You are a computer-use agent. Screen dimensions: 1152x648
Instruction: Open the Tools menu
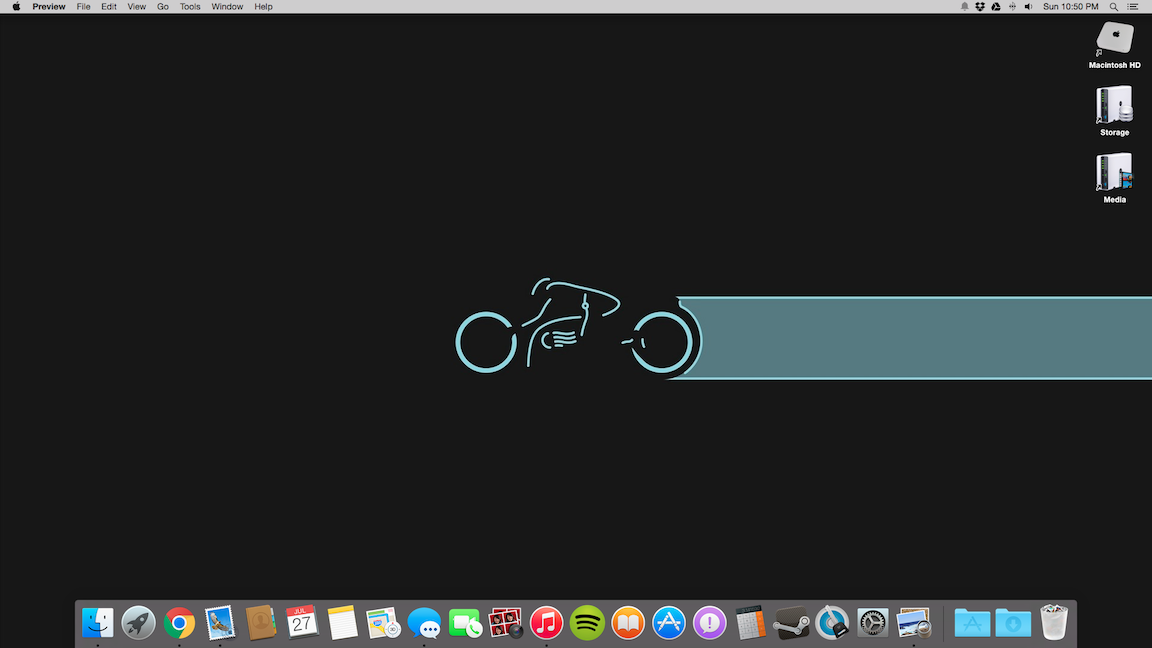click(190, 7)
